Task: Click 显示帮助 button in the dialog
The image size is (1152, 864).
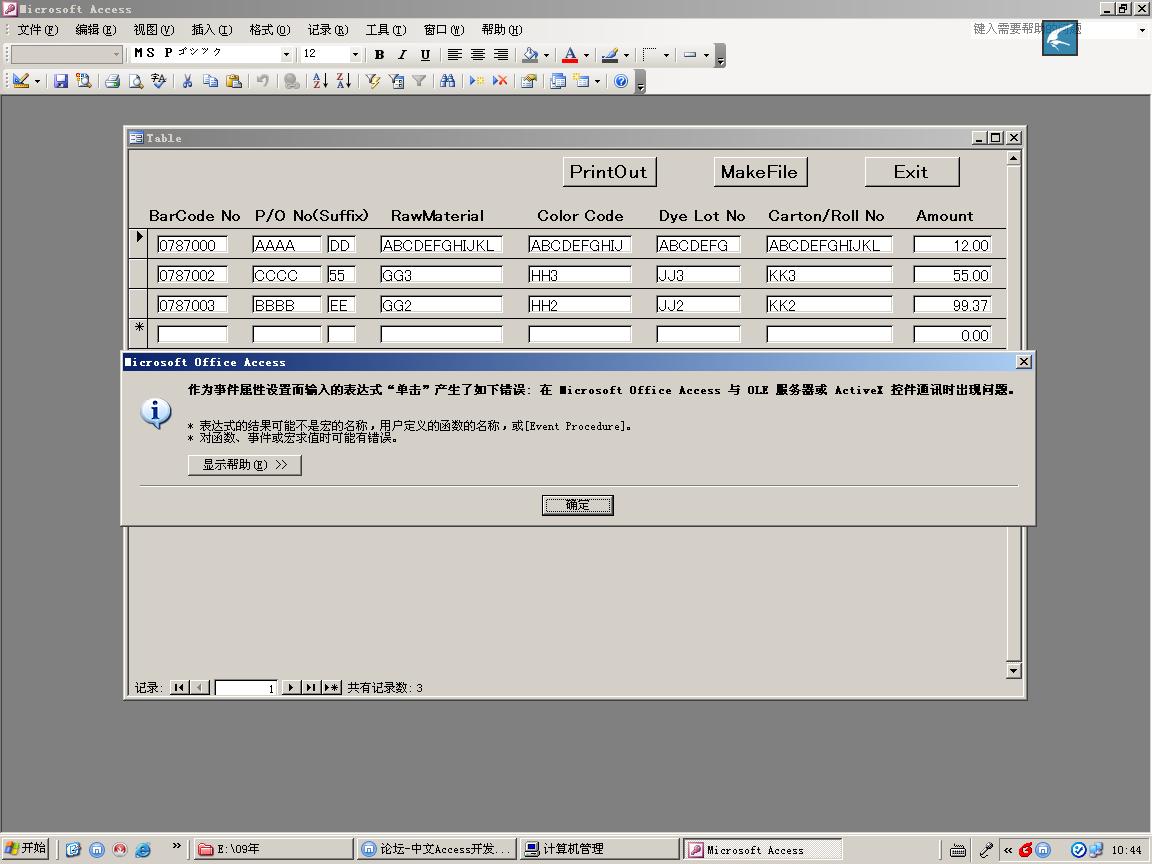Action: click(245, 464)
